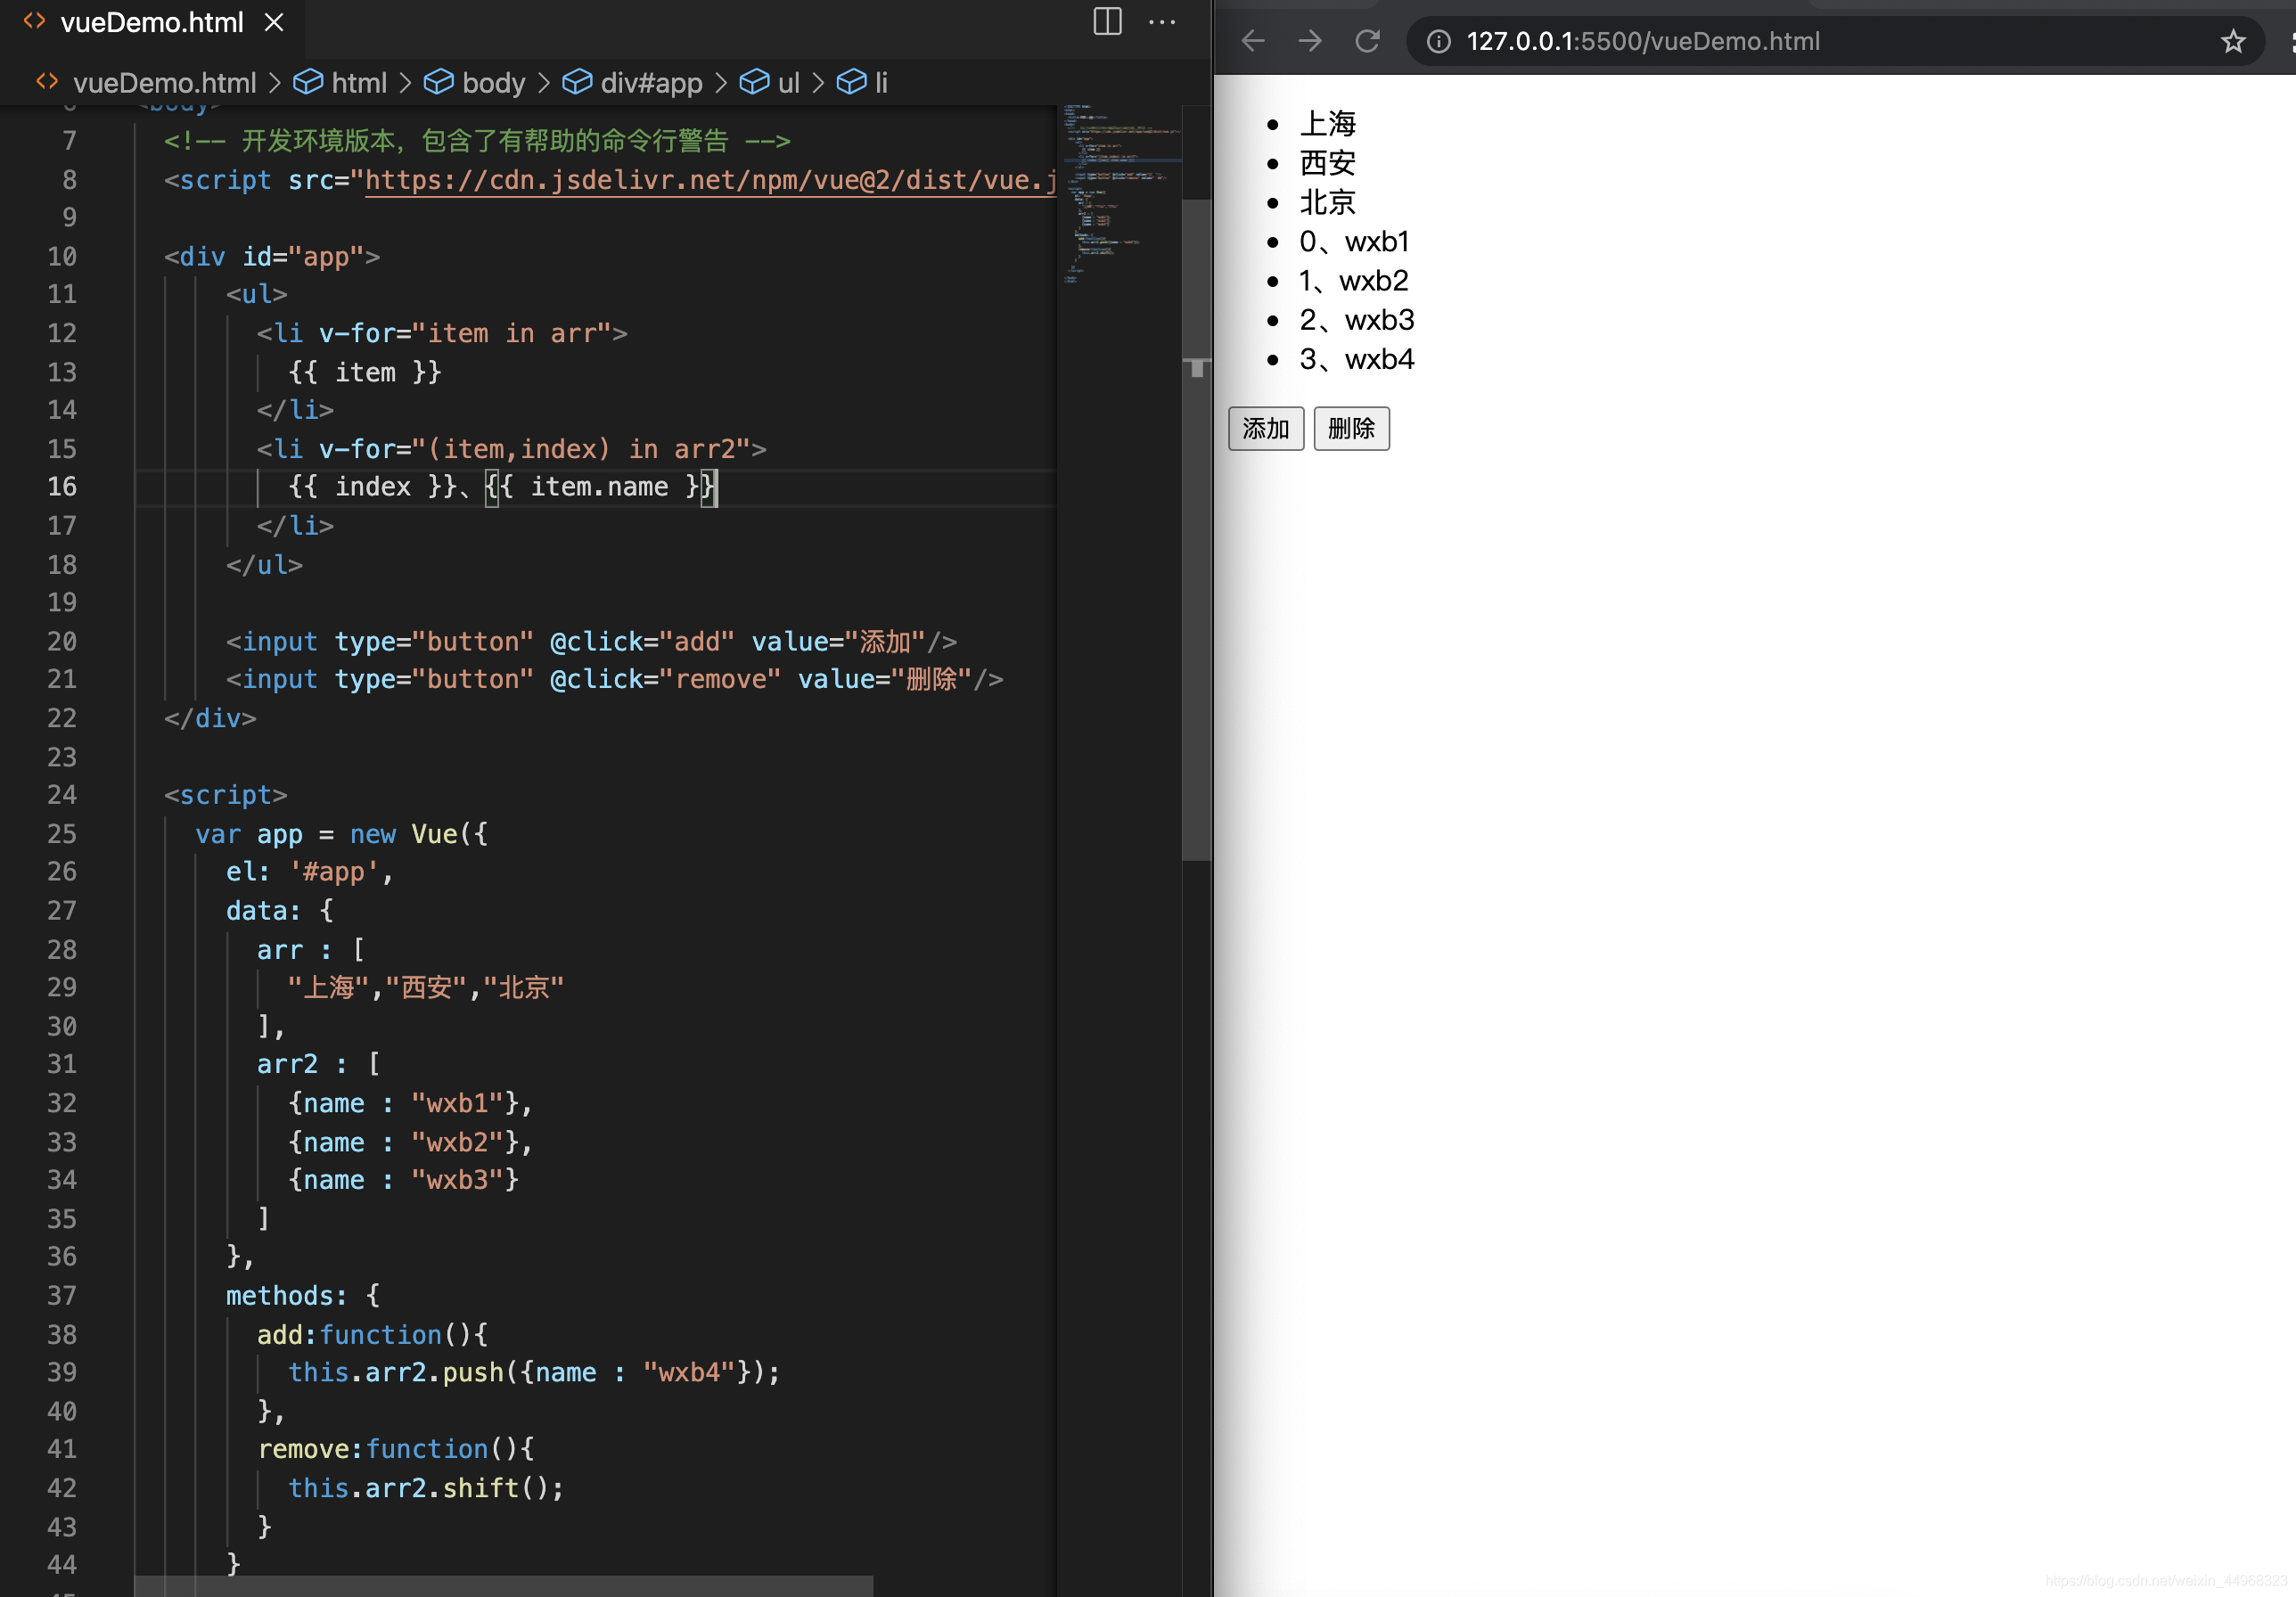
Task: Click the browser back arrow
Action: 1253,41
